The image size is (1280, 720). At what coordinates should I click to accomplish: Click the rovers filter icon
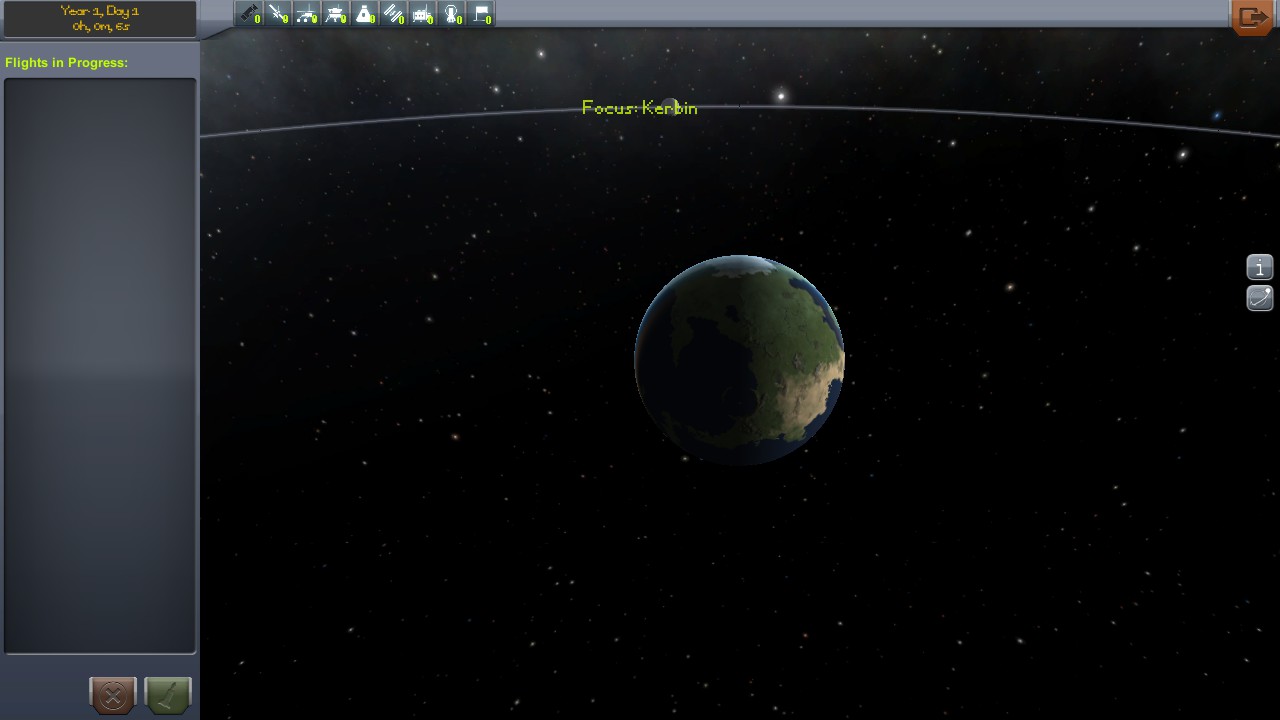[x=307, y=13]
